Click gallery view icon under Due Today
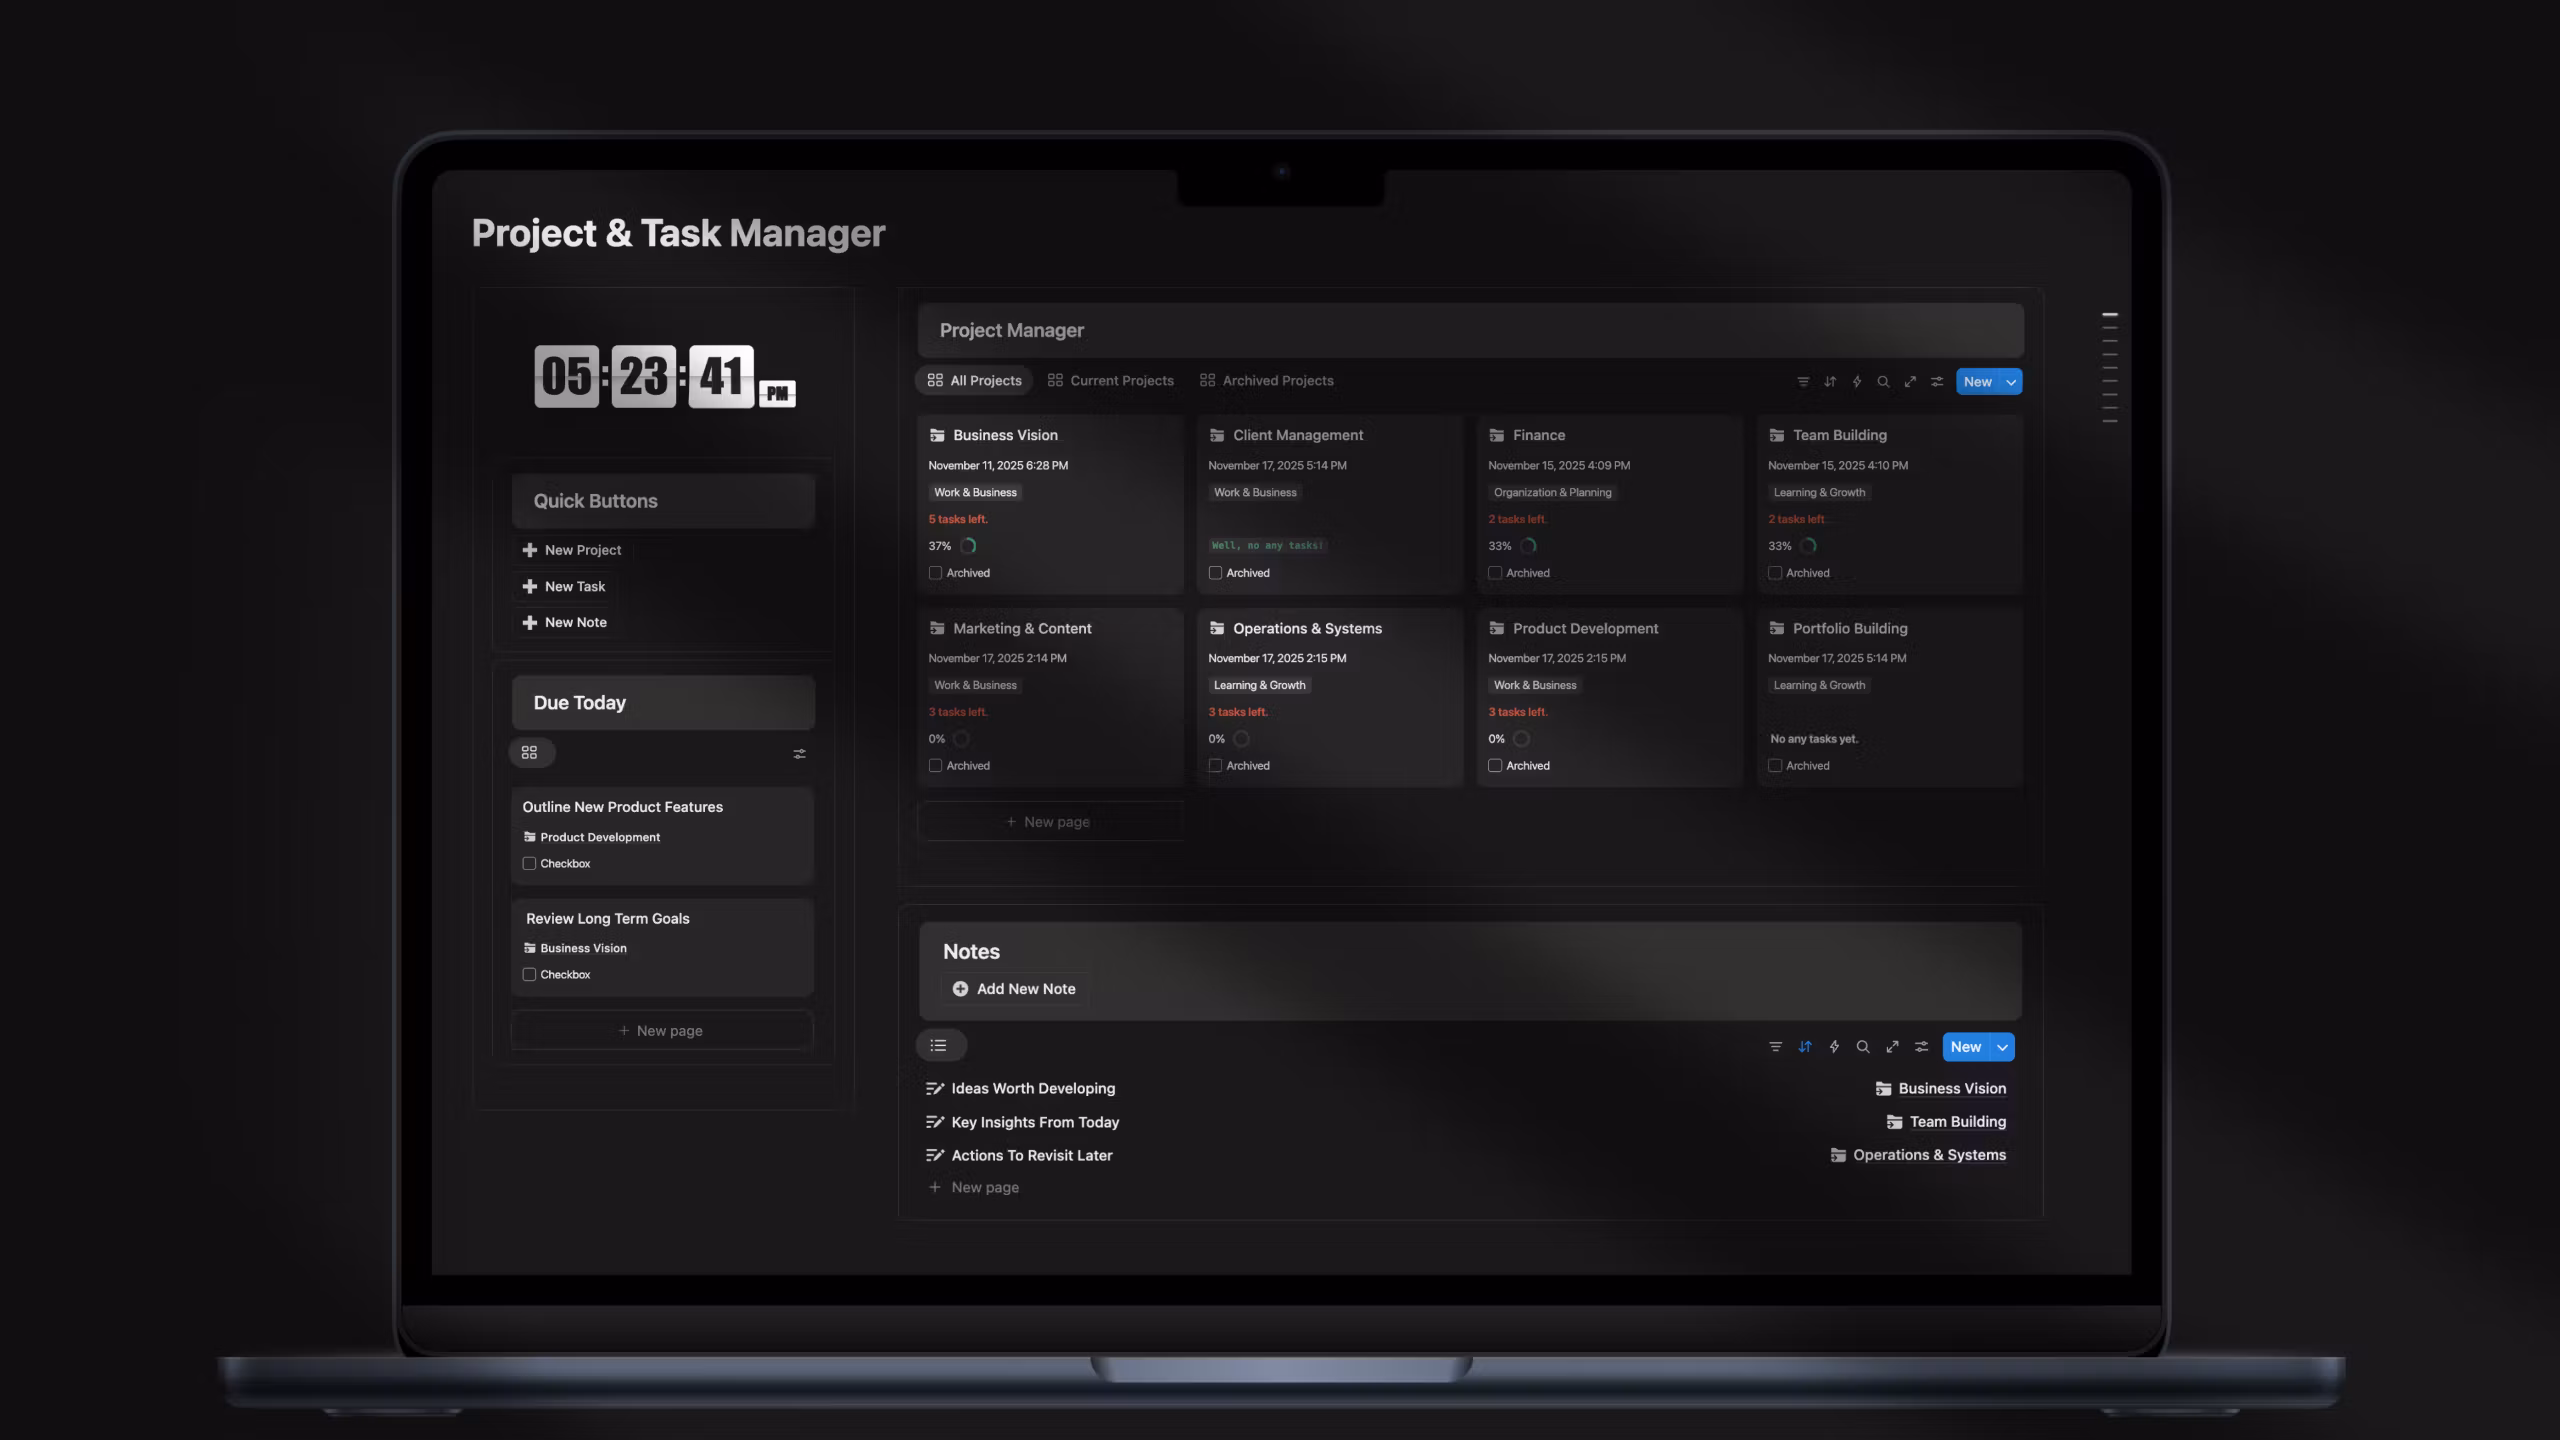Image resolution: width=2560 pixels, height=1440 pixels. tap(530, 753)
